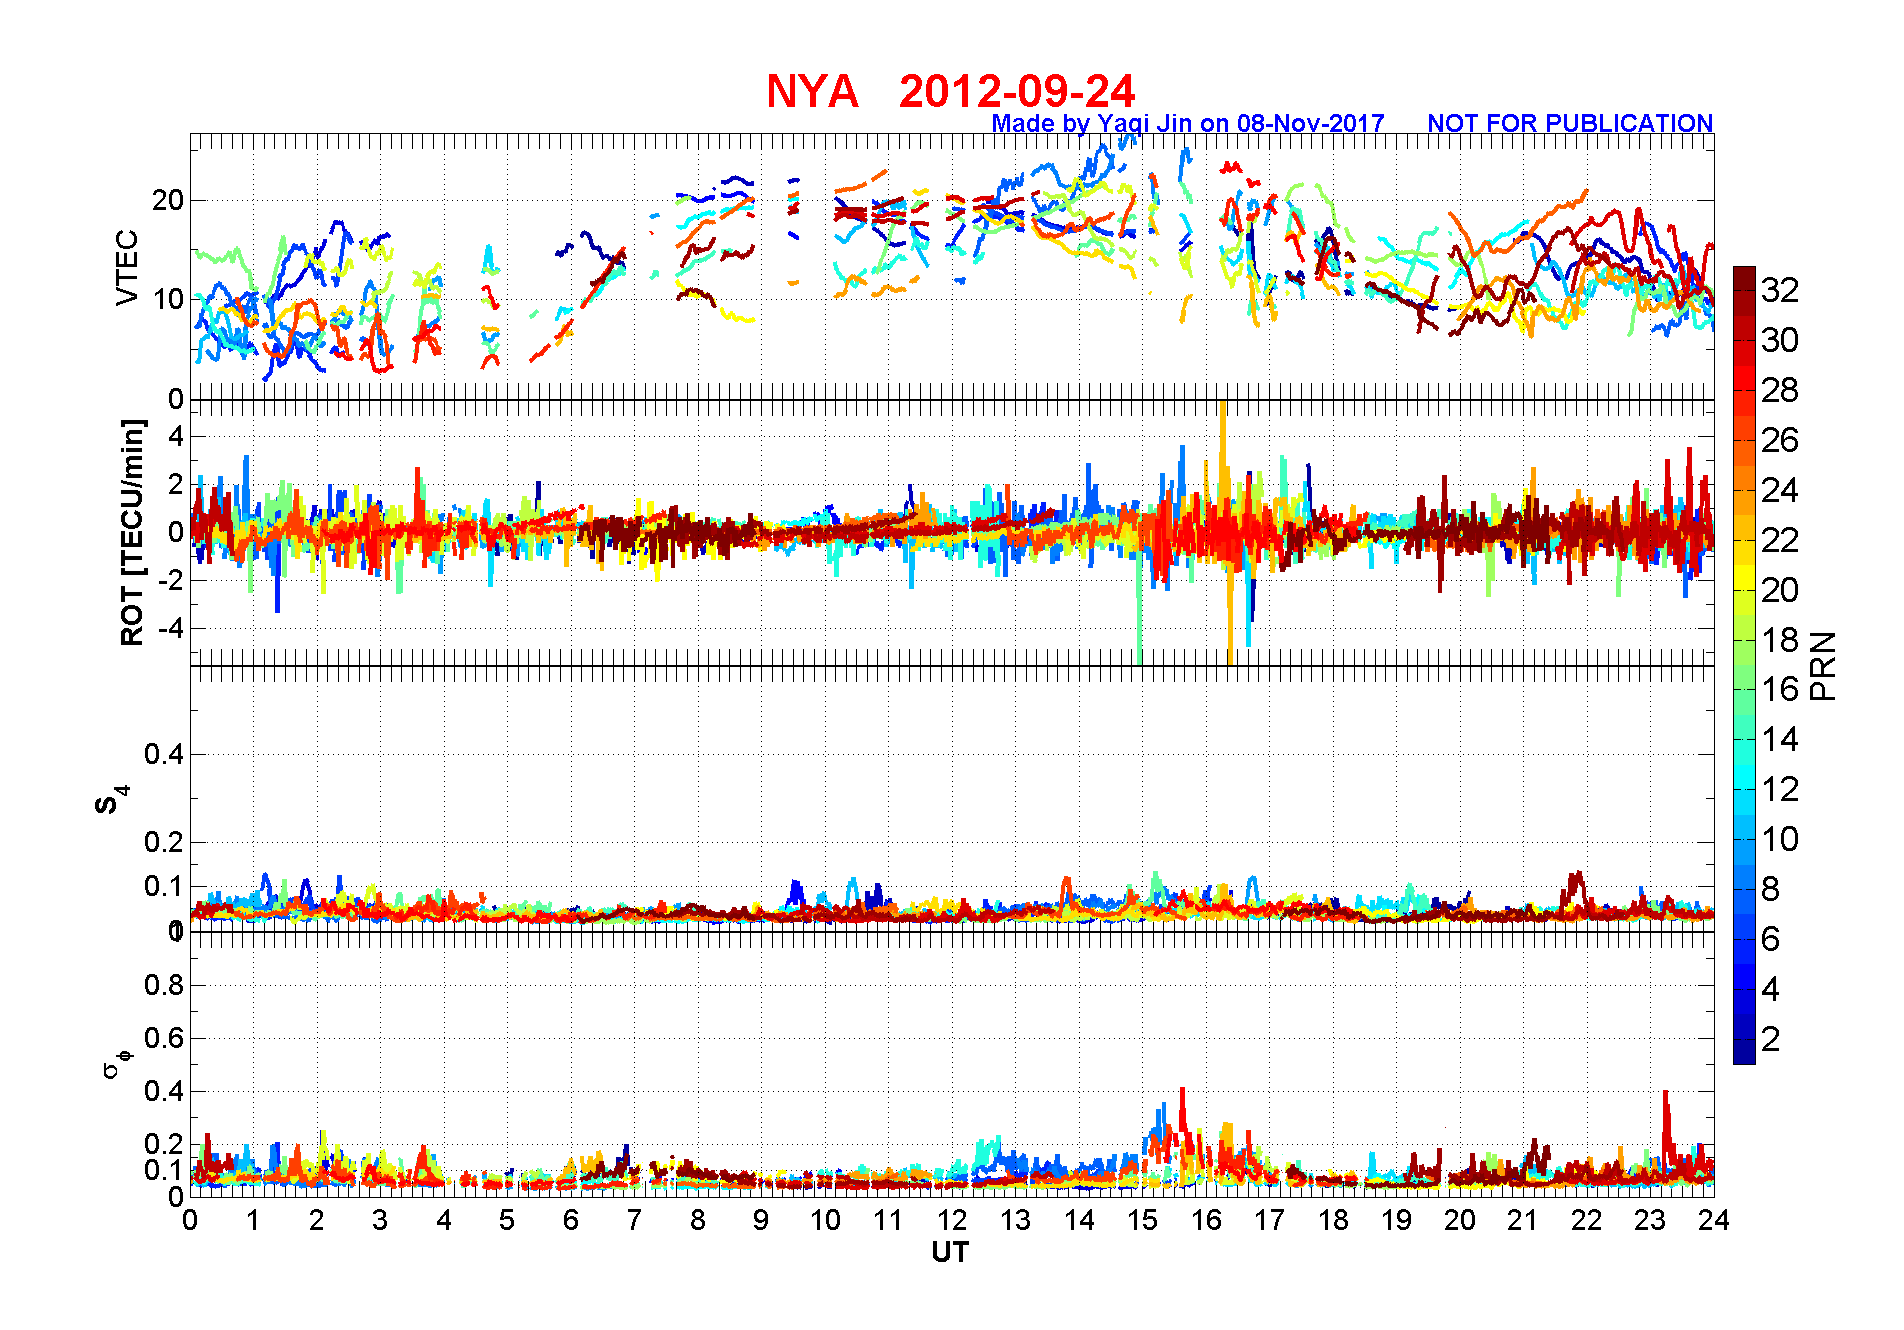Click colorbar tick label 24
1904x1330 pixels.
coord(1780,490)
